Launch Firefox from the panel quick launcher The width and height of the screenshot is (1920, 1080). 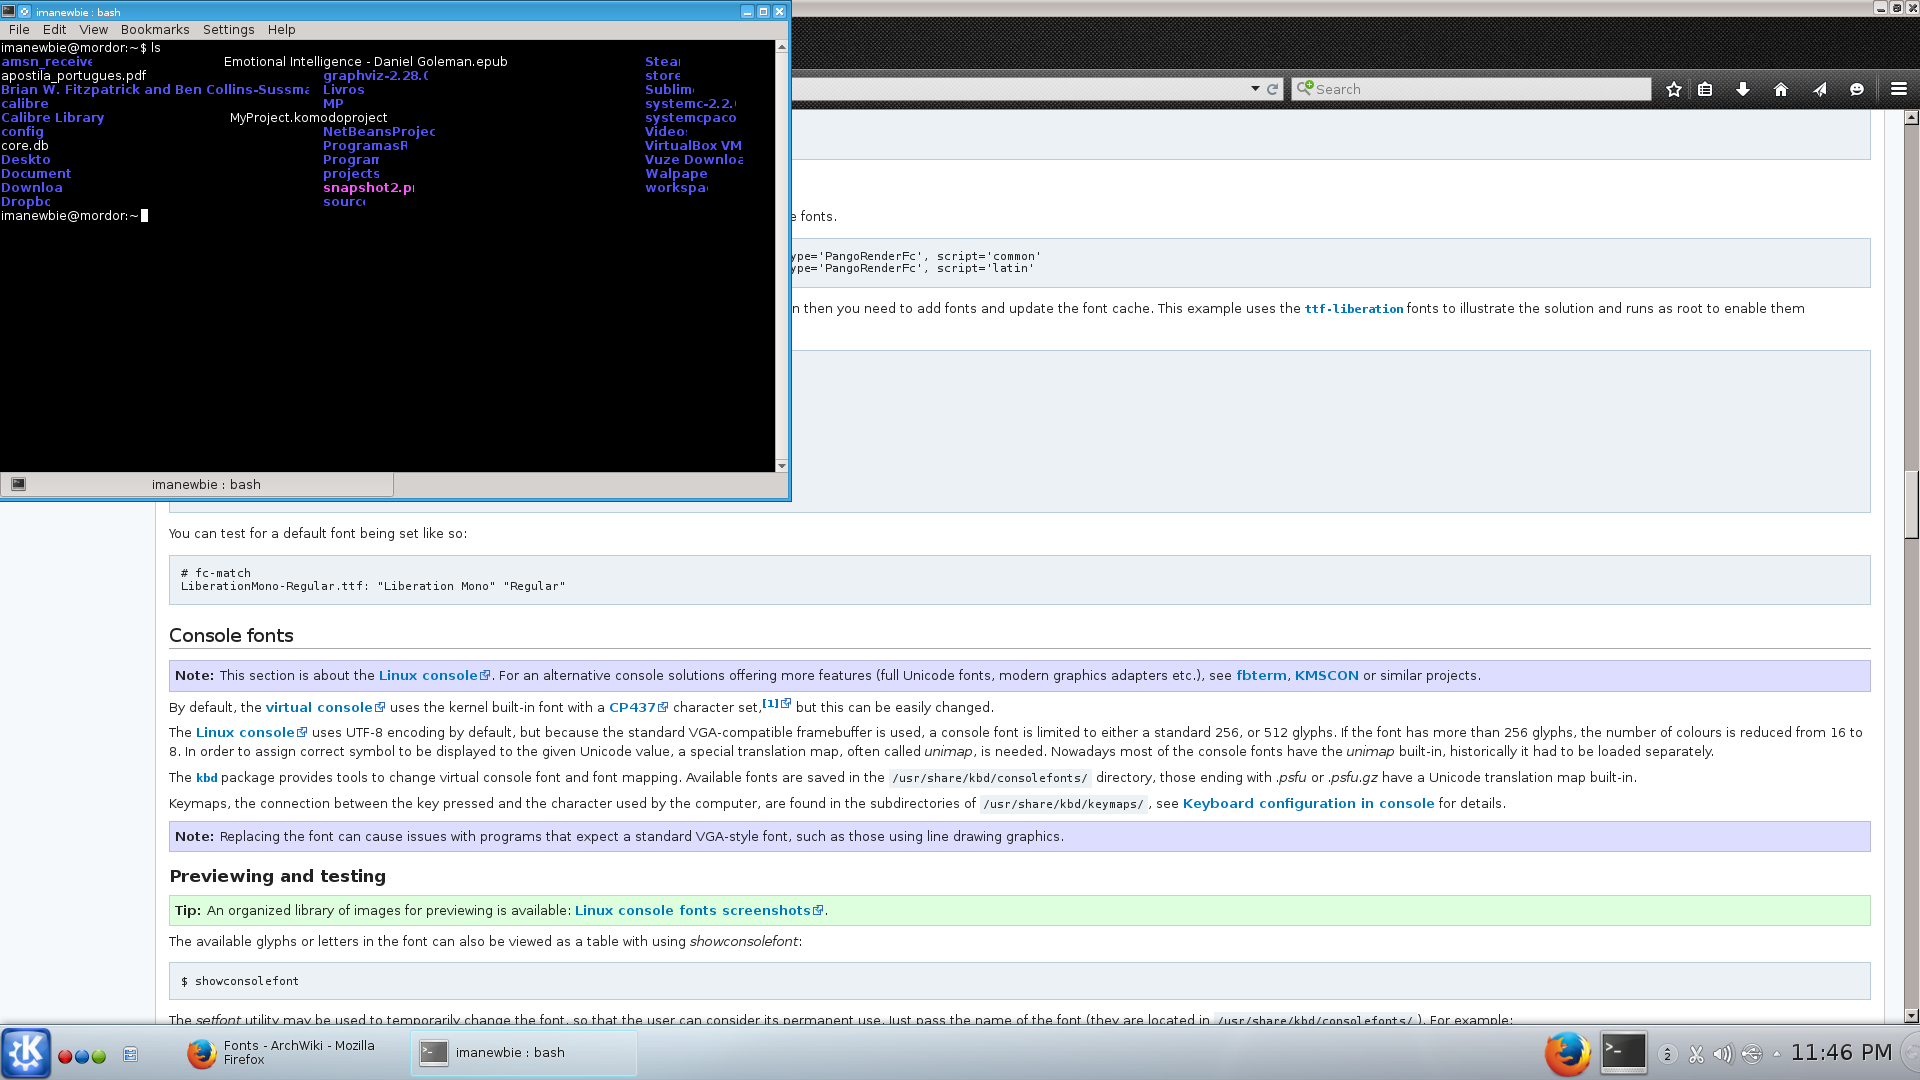pyautogui.click(x=1567, y=1053)
